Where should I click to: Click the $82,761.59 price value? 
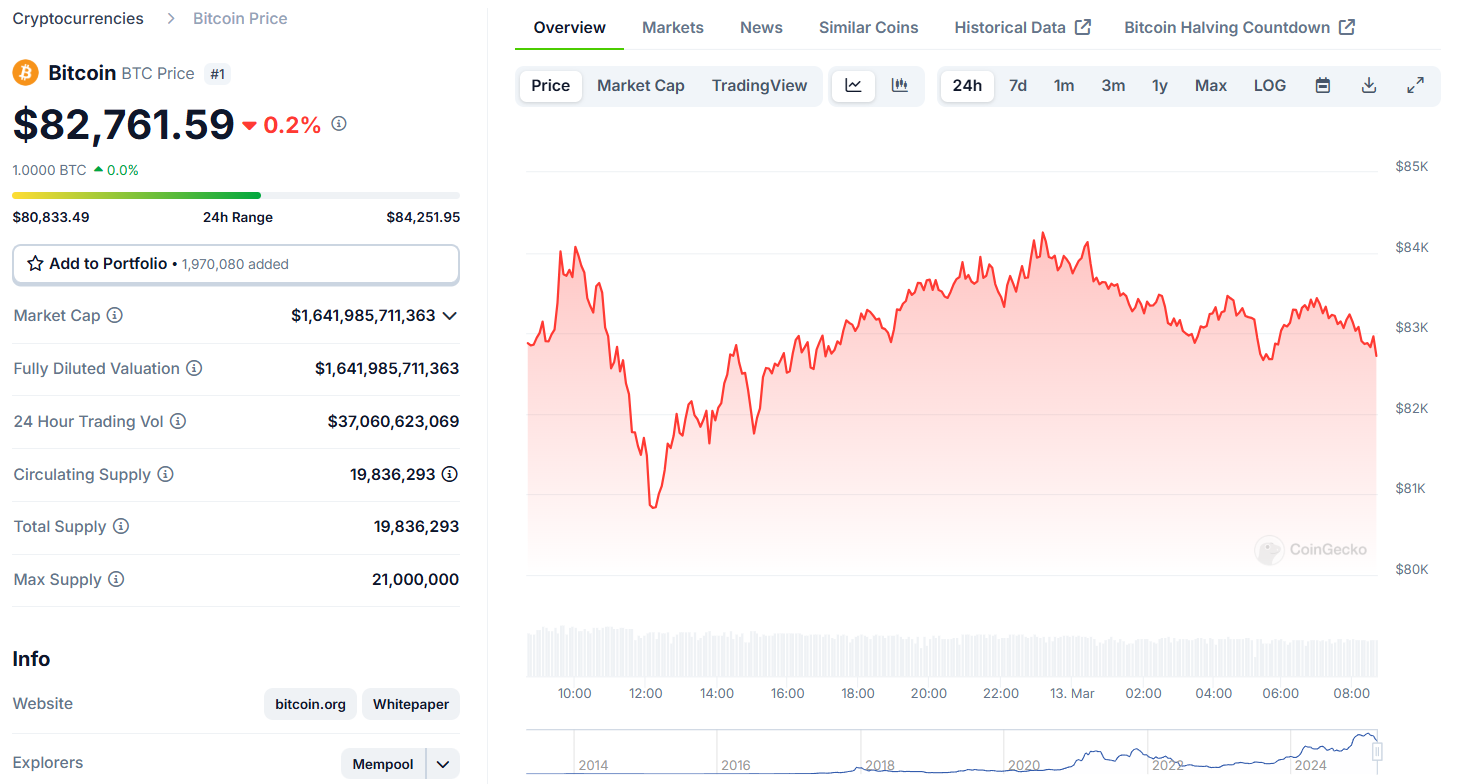[x=123, y=124]
